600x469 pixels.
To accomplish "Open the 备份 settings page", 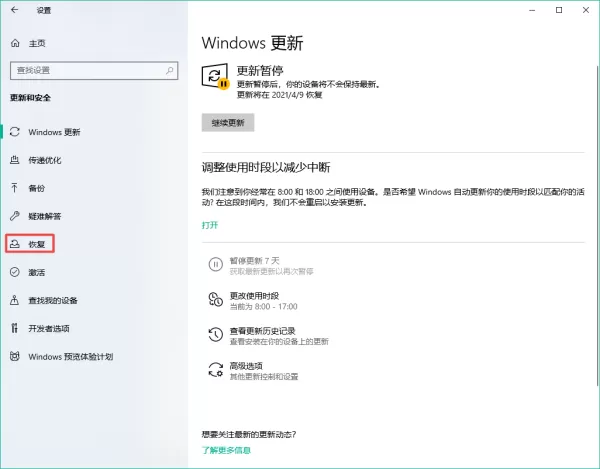I will tap(37, 188).
